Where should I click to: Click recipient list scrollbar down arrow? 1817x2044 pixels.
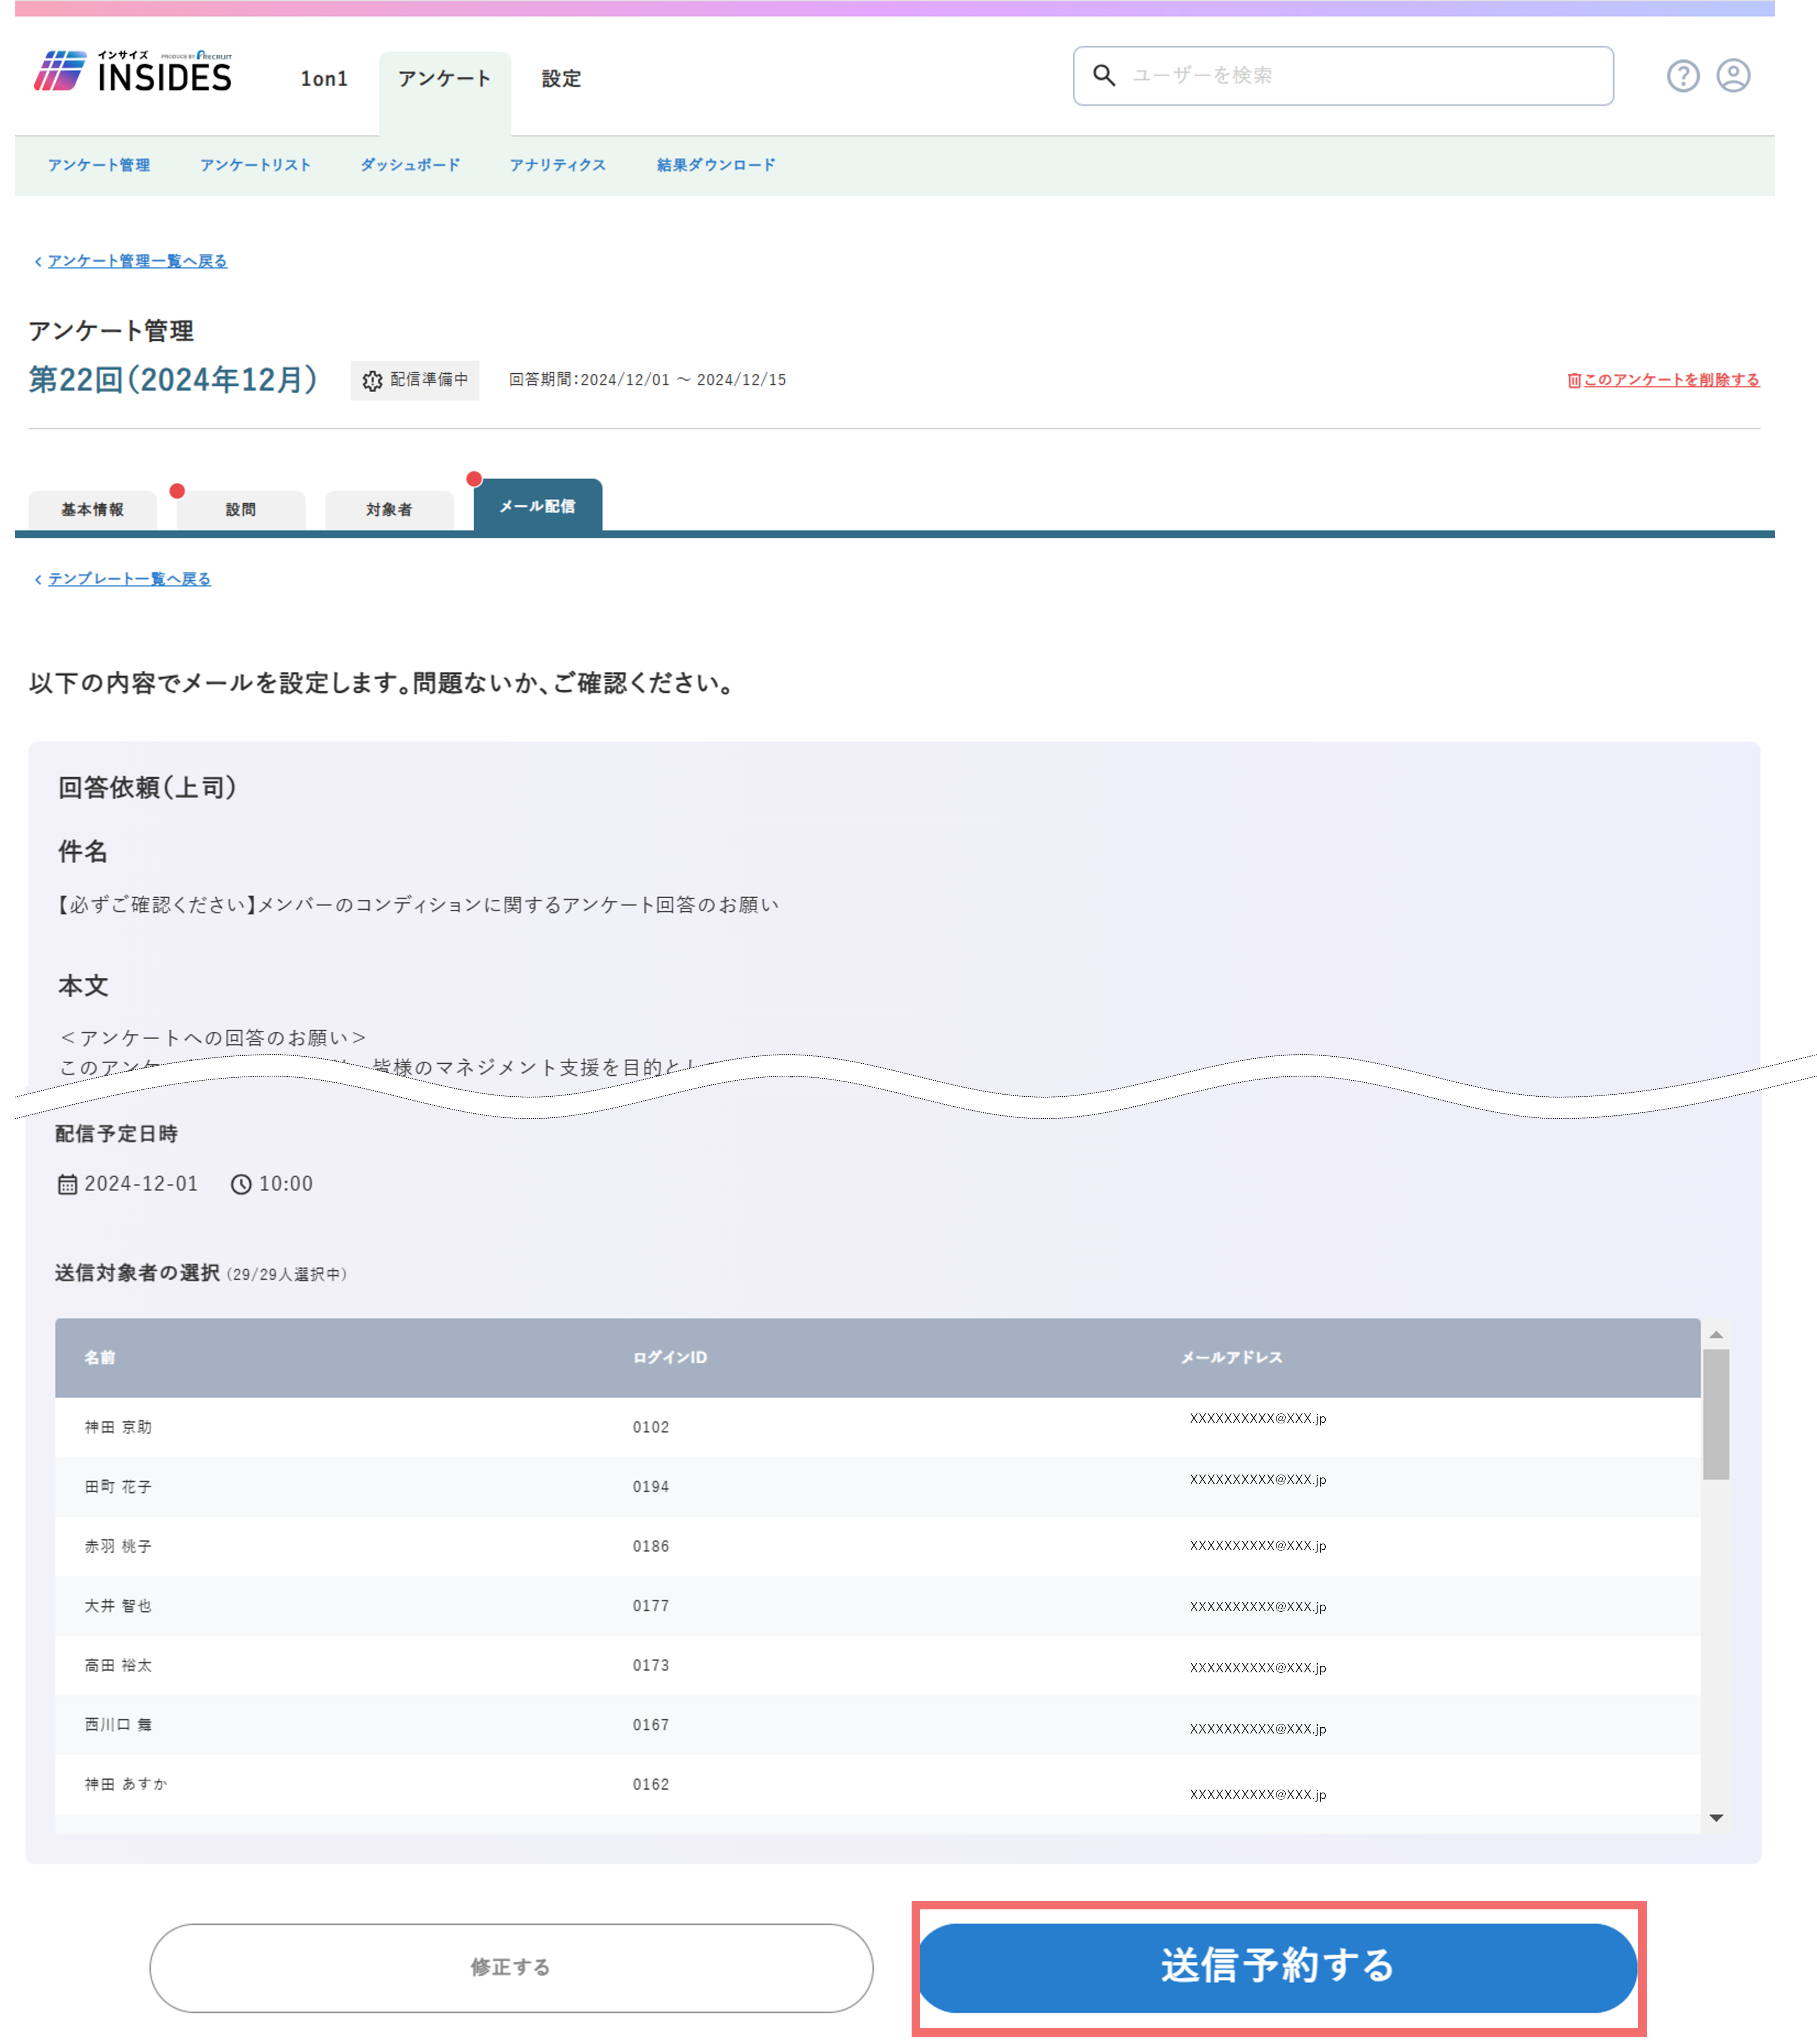pos(1716,1818)
